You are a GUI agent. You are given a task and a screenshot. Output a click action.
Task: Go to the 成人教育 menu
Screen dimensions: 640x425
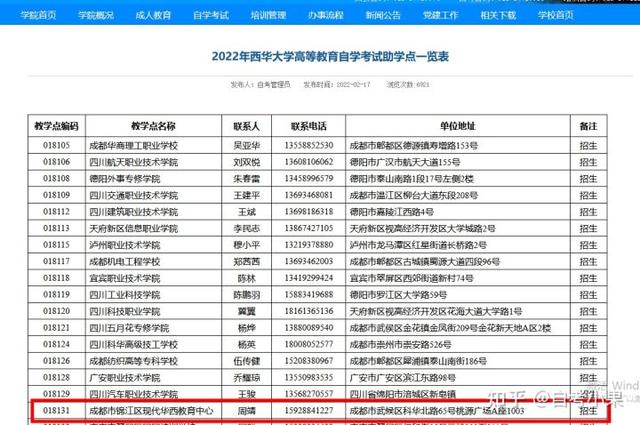pos(153,16)
